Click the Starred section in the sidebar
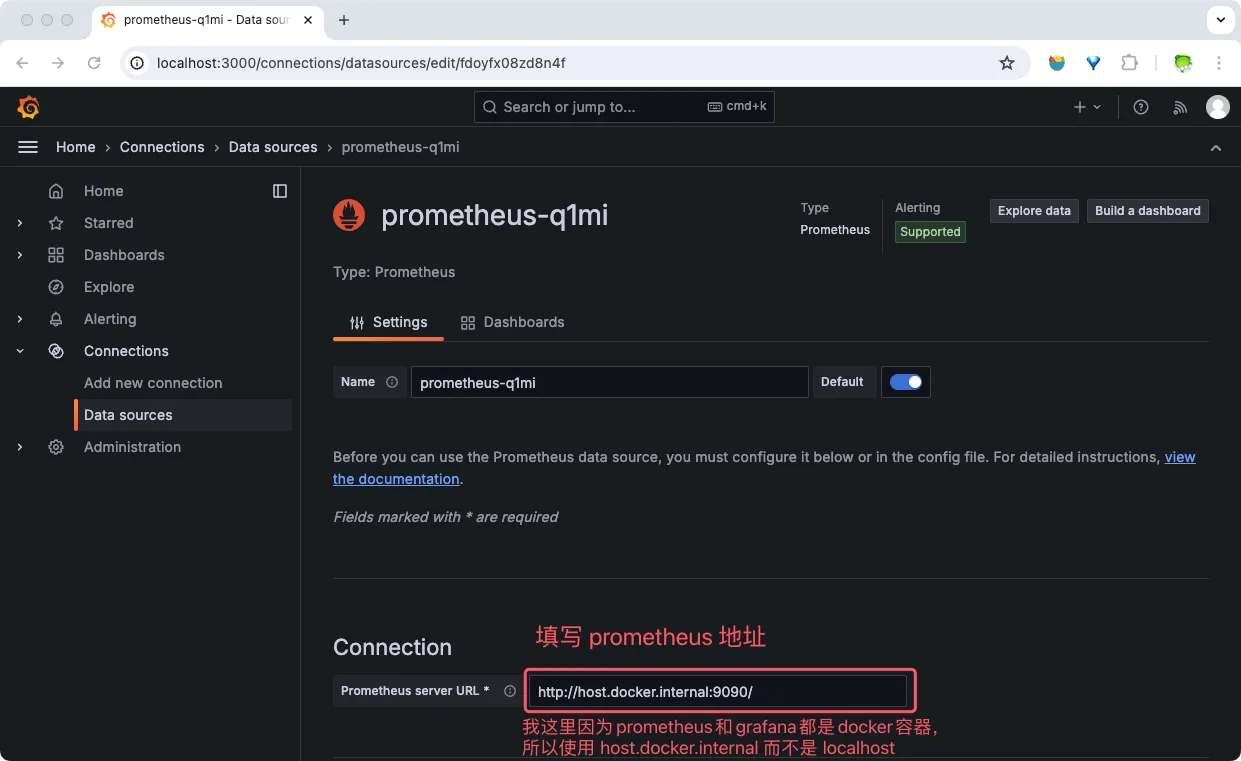 point(108,223)
